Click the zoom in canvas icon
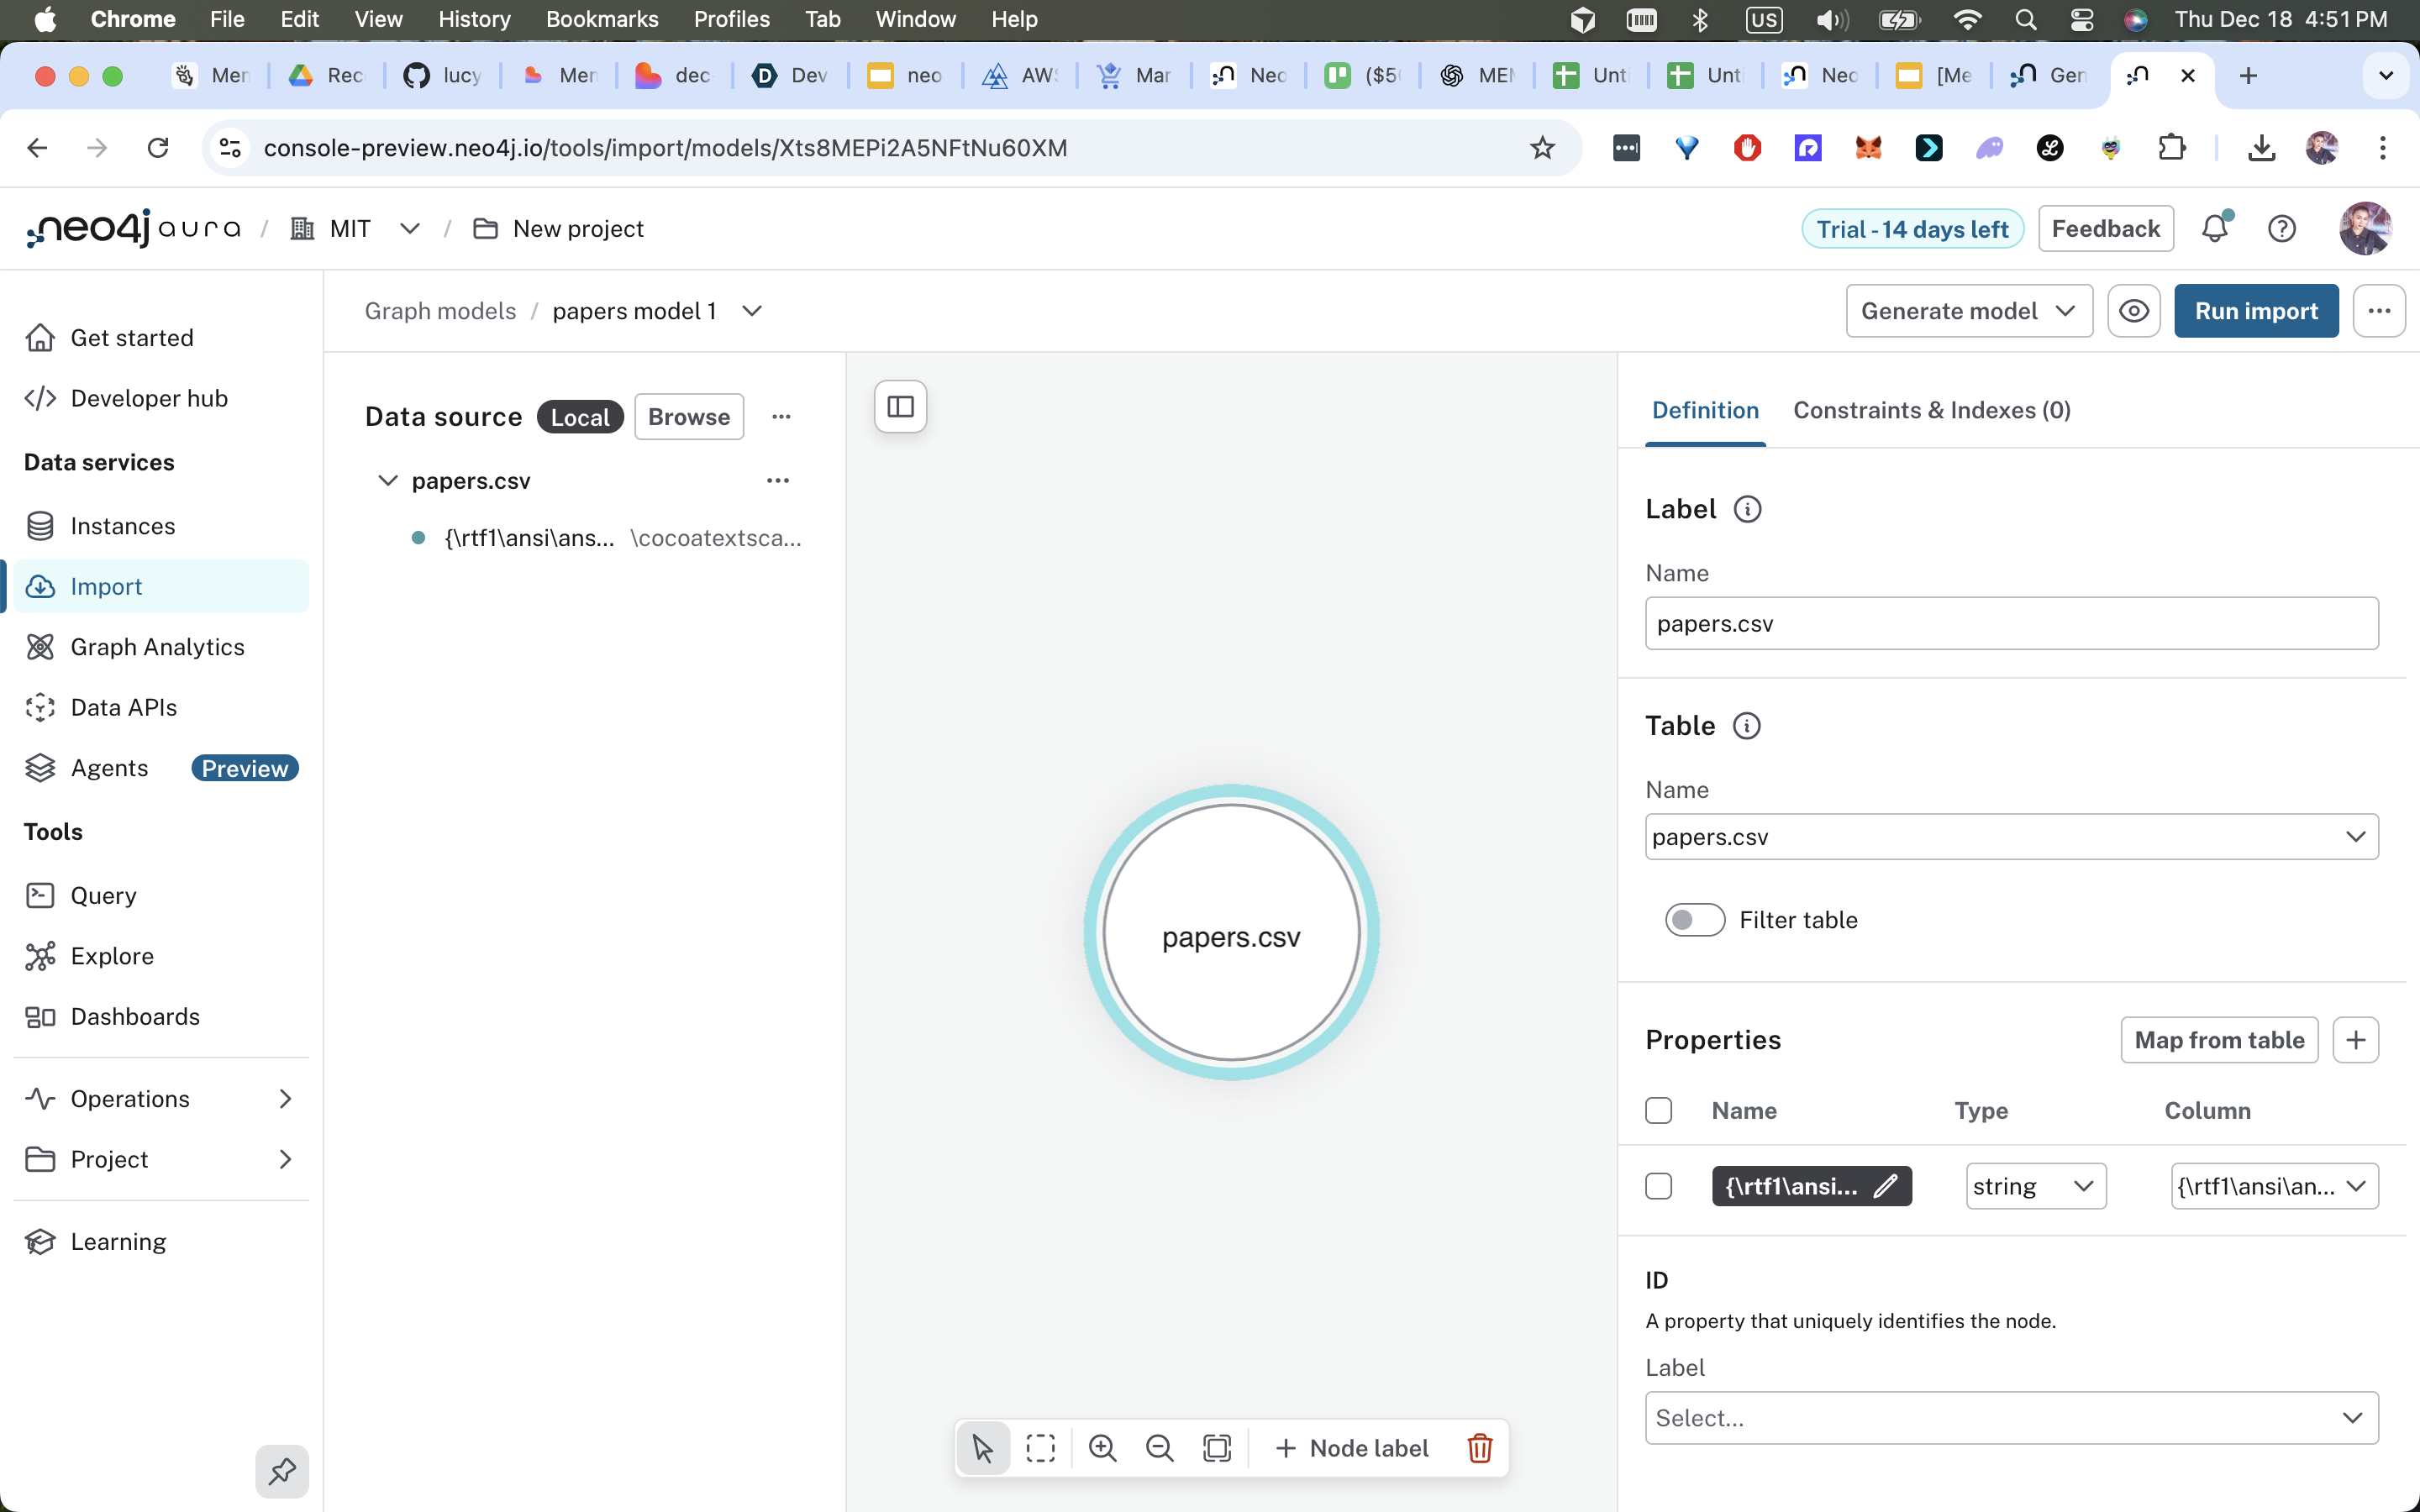 click(1102, 1448)
